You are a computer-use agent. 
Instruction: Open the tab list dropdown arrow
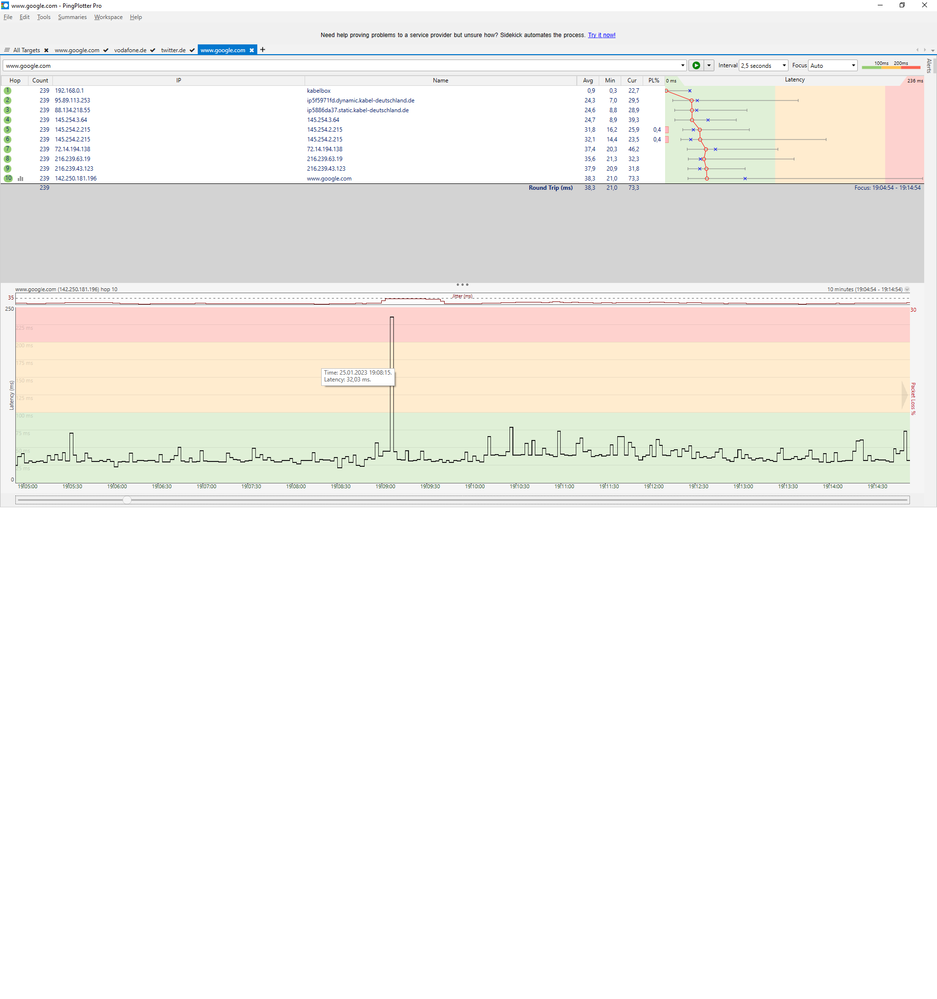933,50
